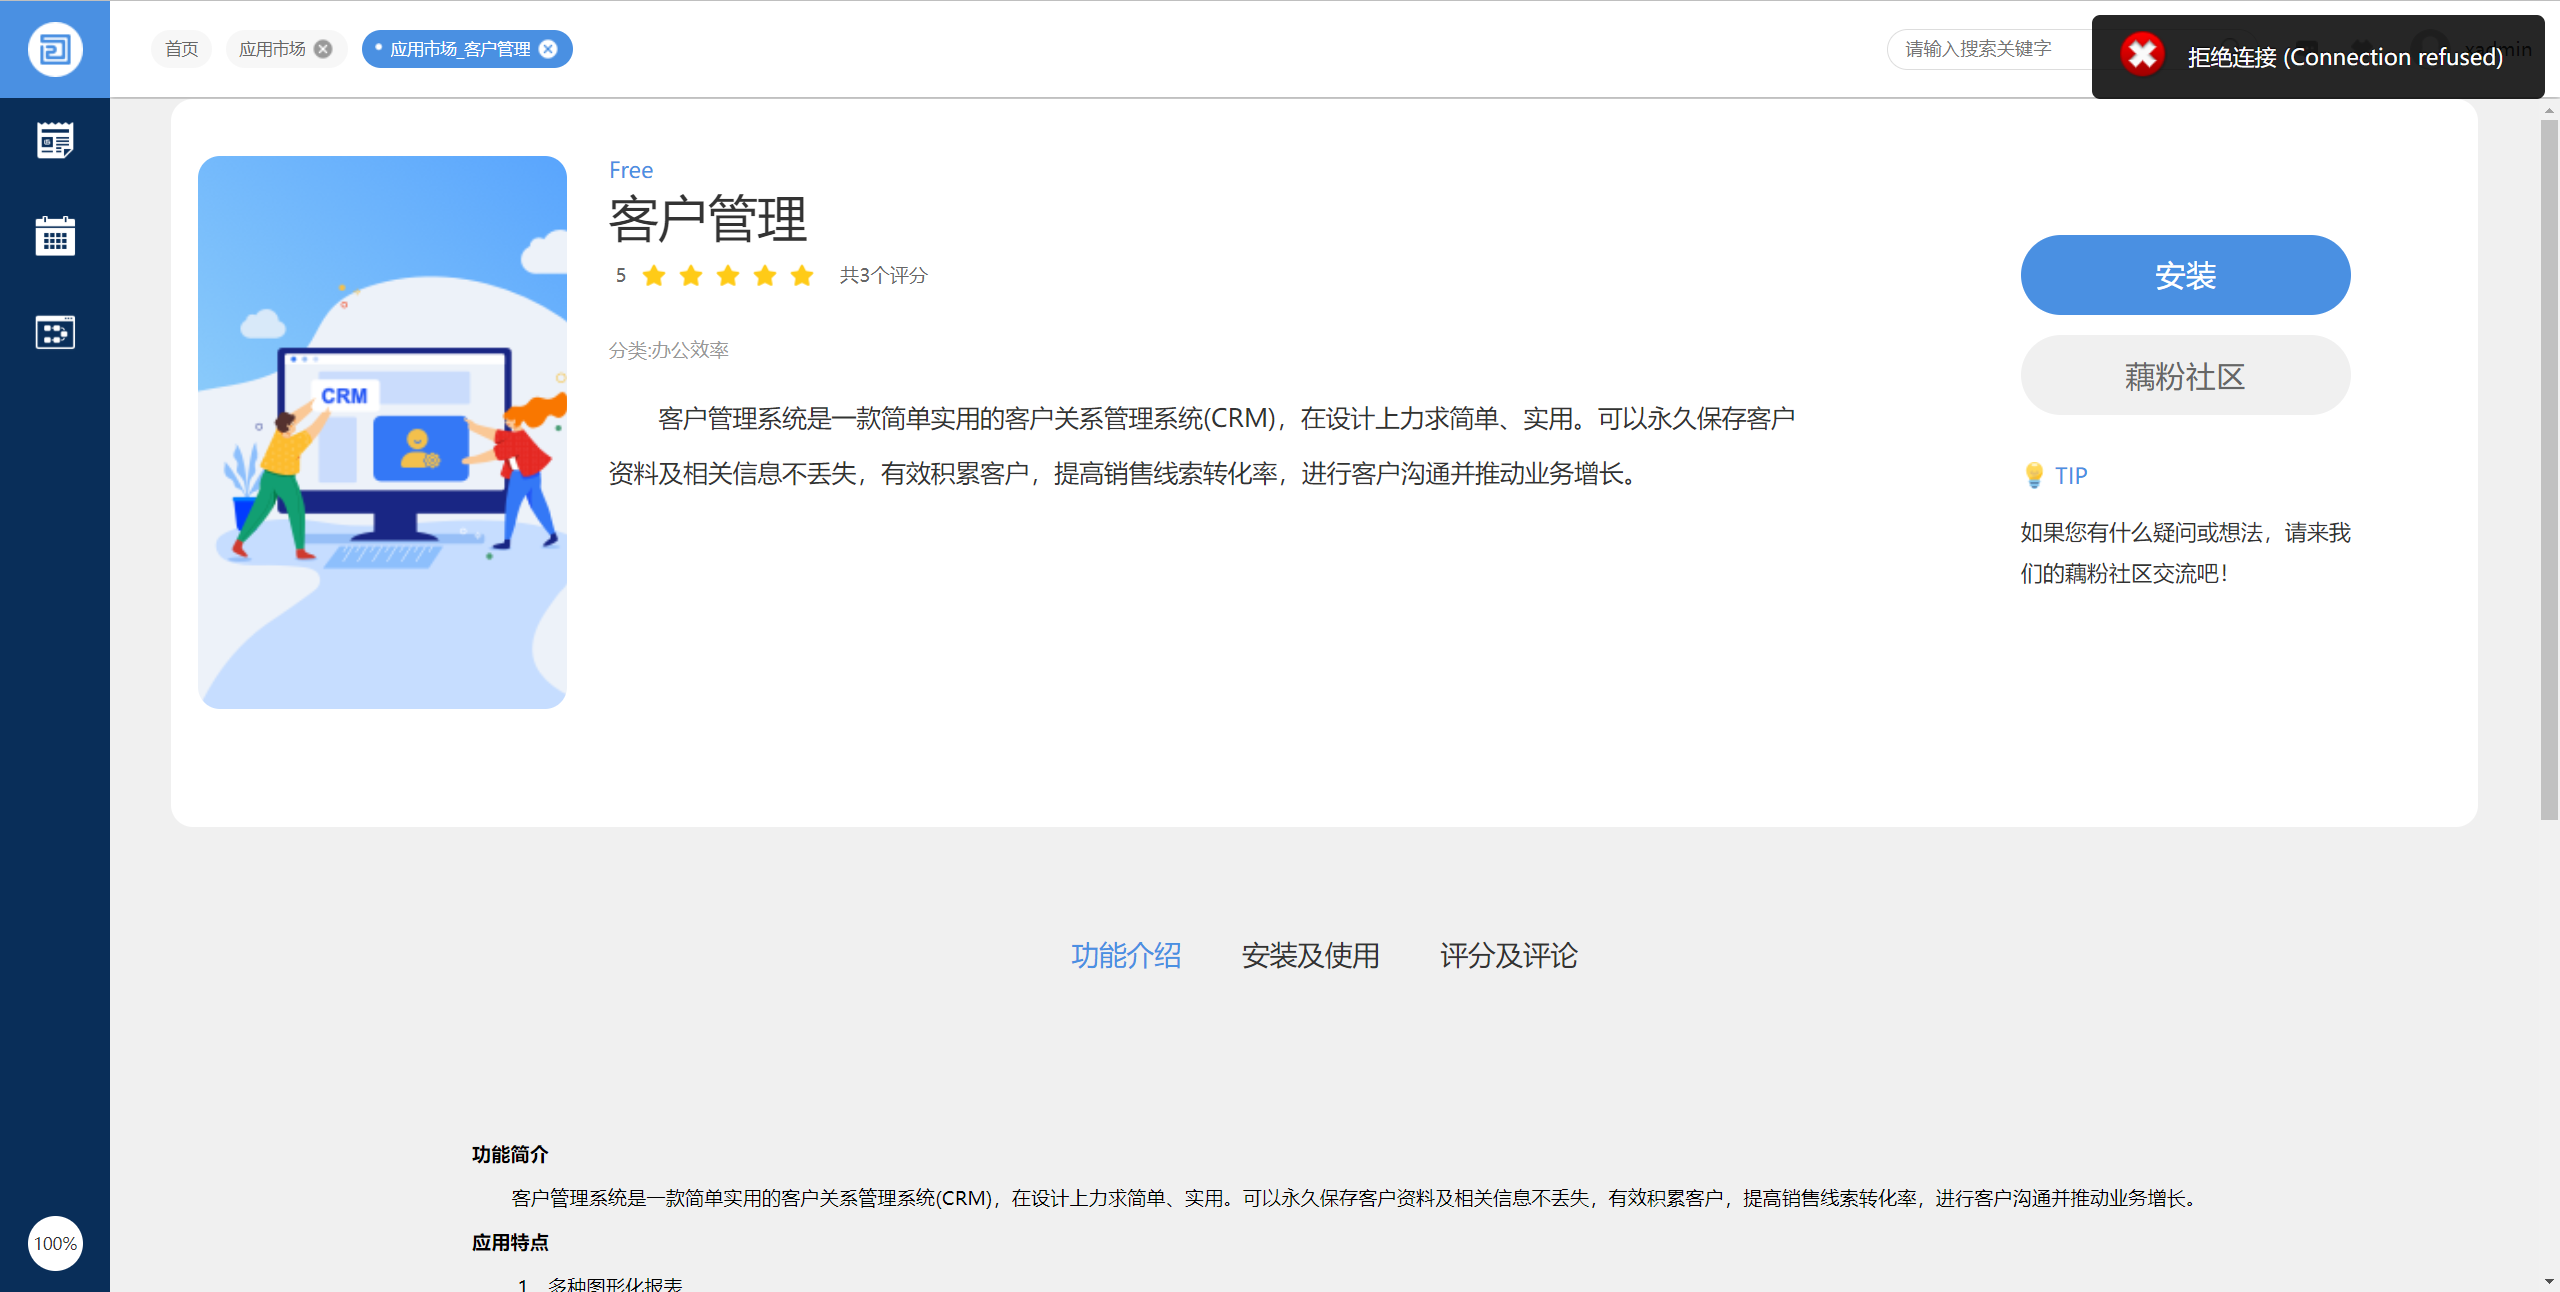Open the 评分及评论 section tab
2560x1292 pixels.
coord(1508,955)
